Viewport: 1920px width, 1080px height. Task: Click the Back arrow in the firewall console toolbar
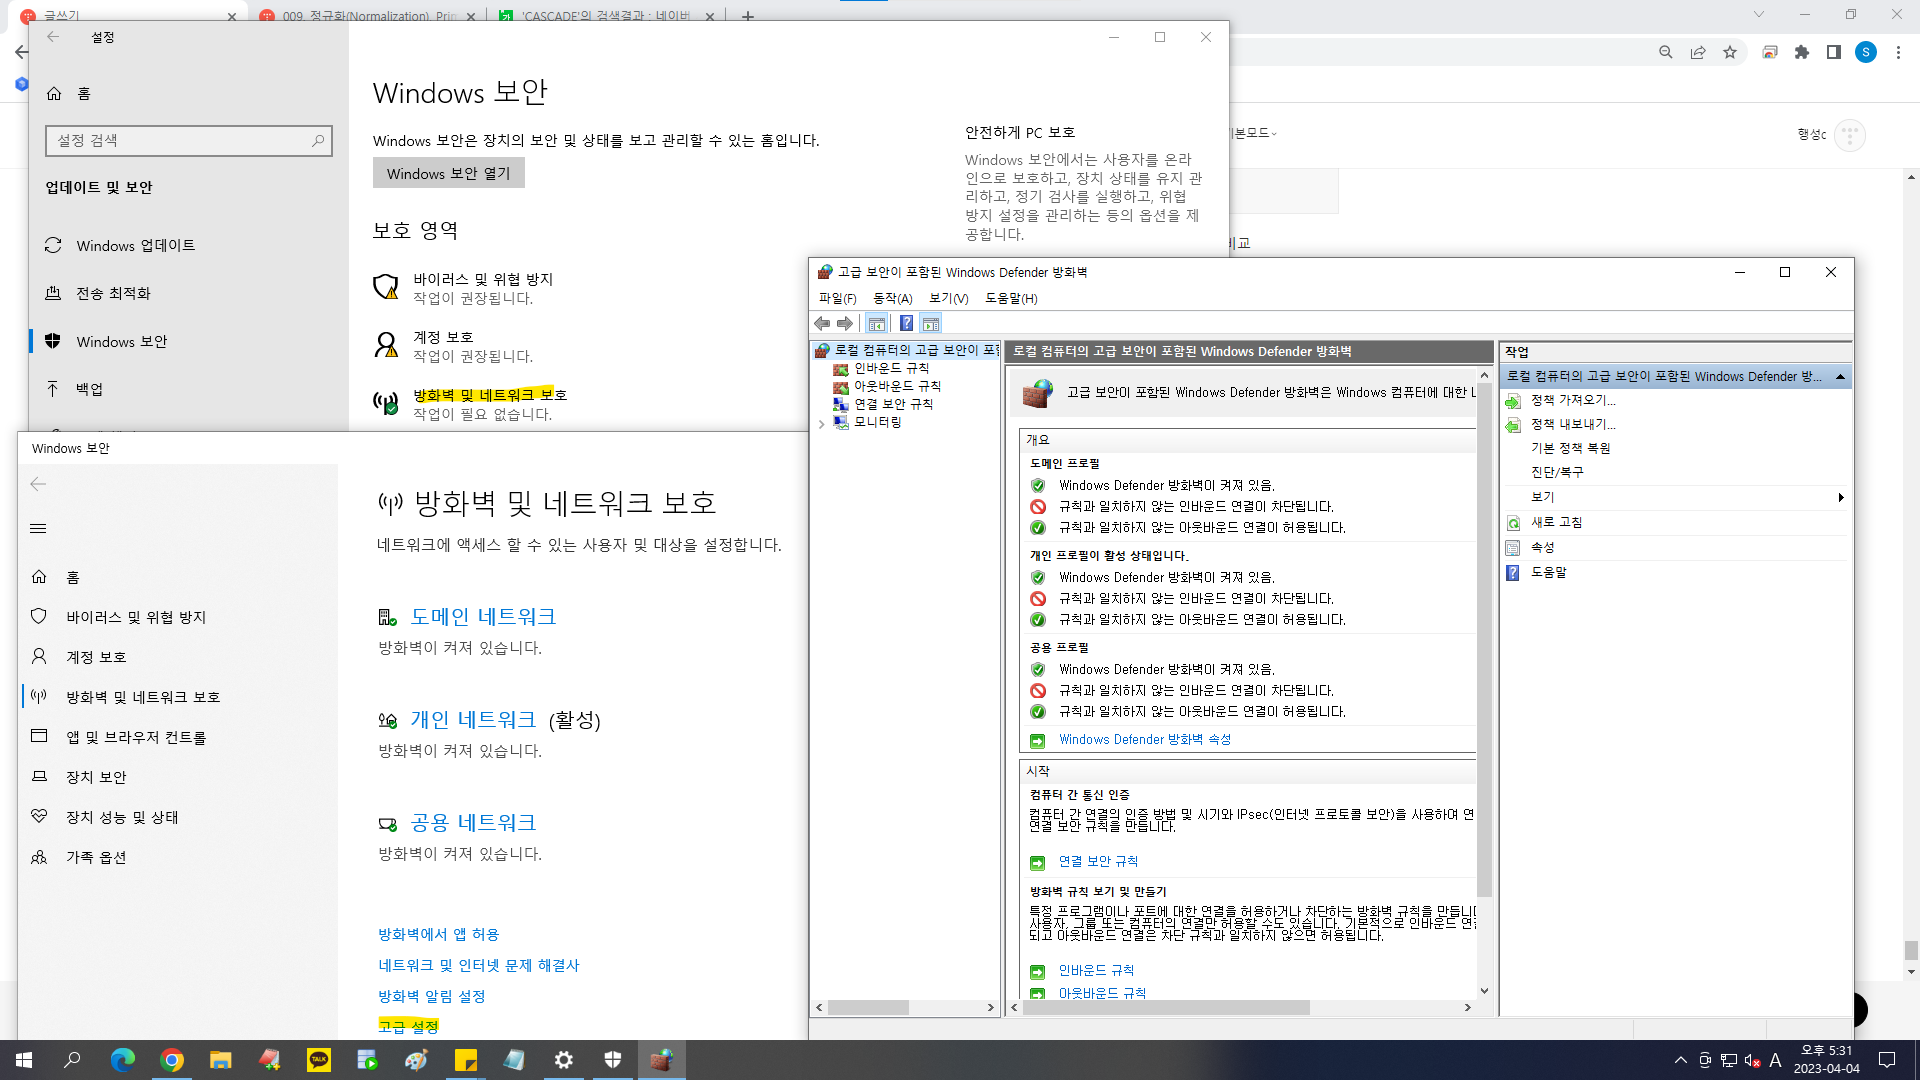pyautogui.click(x=822, y=323)
